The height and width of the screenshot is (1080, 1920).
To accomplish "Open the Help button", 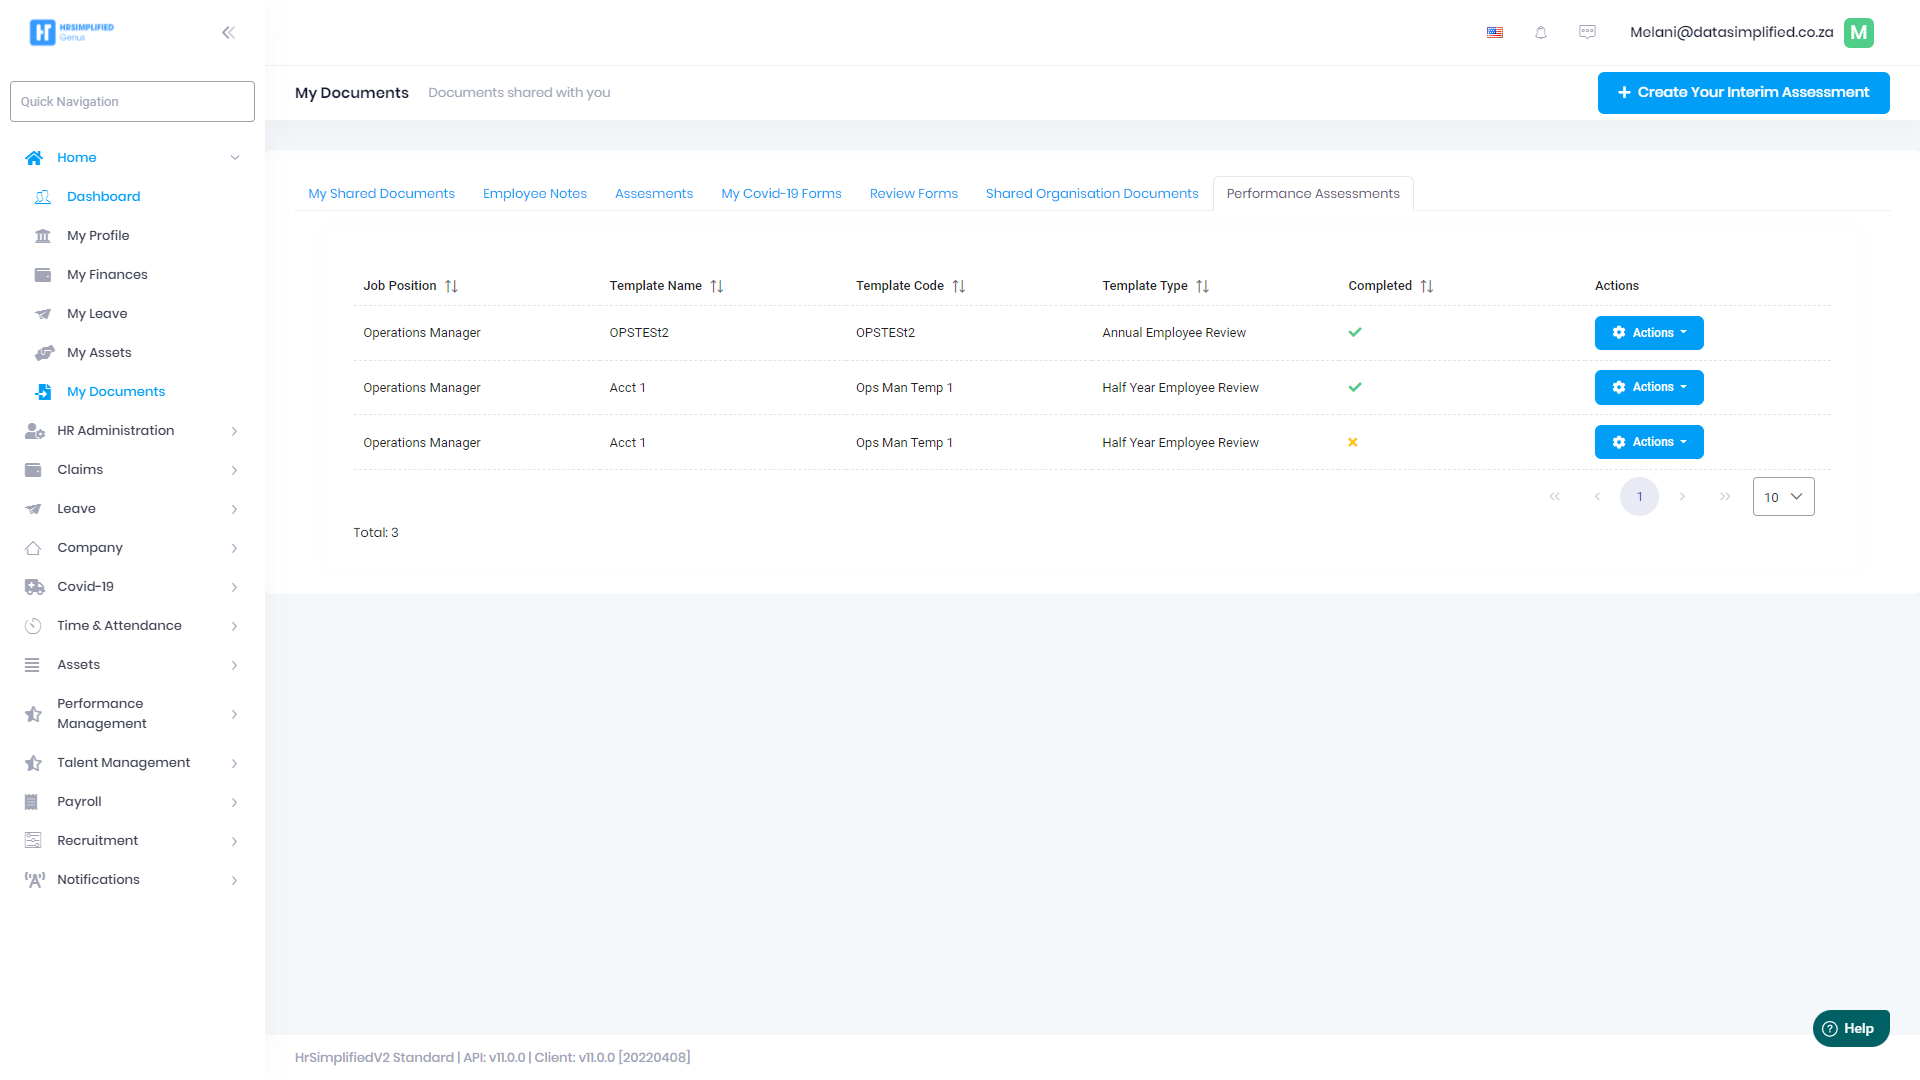I will point(1850,1028).
